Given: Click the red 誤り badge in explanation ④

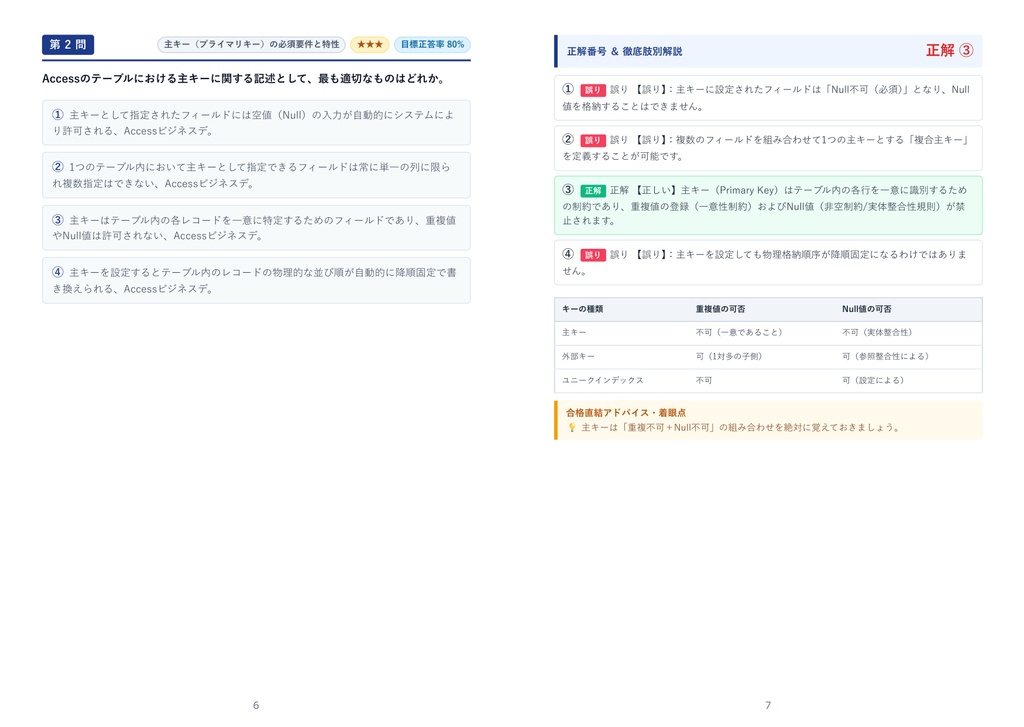Looking at the screenshot, I should (593, 255).
